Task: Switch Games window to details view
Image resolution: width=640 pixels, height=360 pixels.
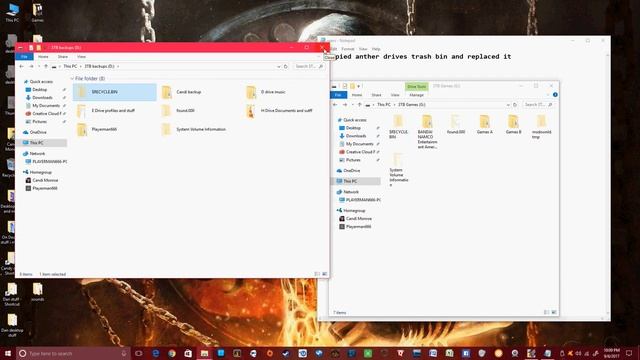Action: (547, 313)
